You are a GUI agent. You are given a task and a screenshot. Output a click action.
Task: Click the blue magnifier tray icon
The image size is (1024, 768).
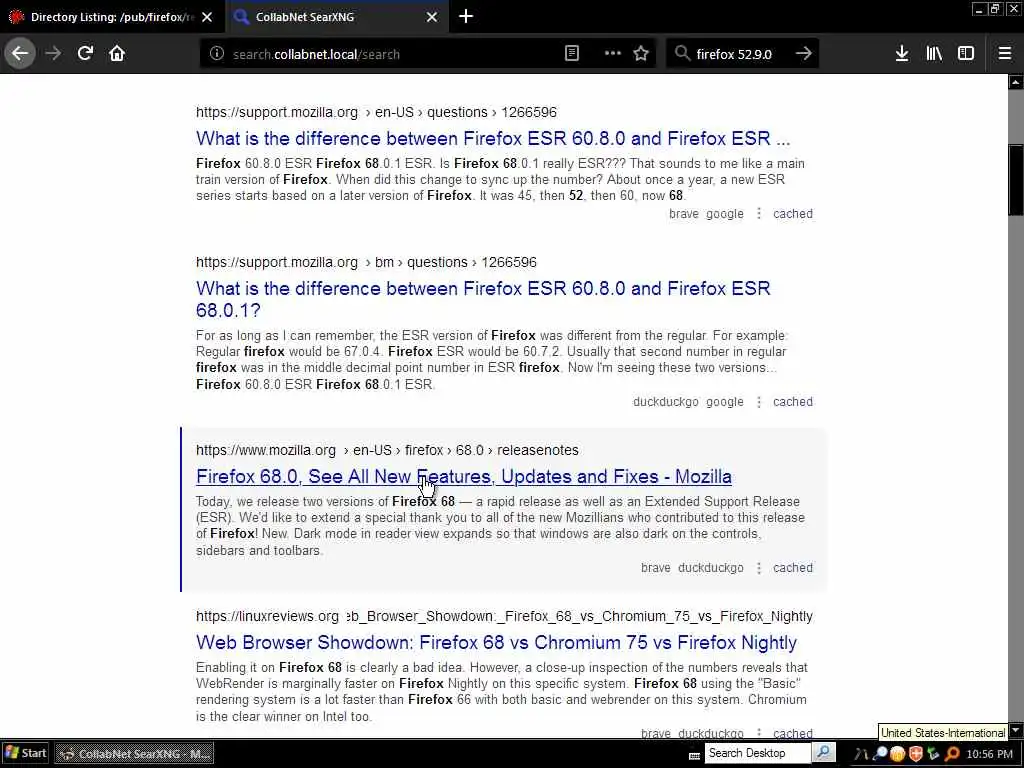pos(880,754)
